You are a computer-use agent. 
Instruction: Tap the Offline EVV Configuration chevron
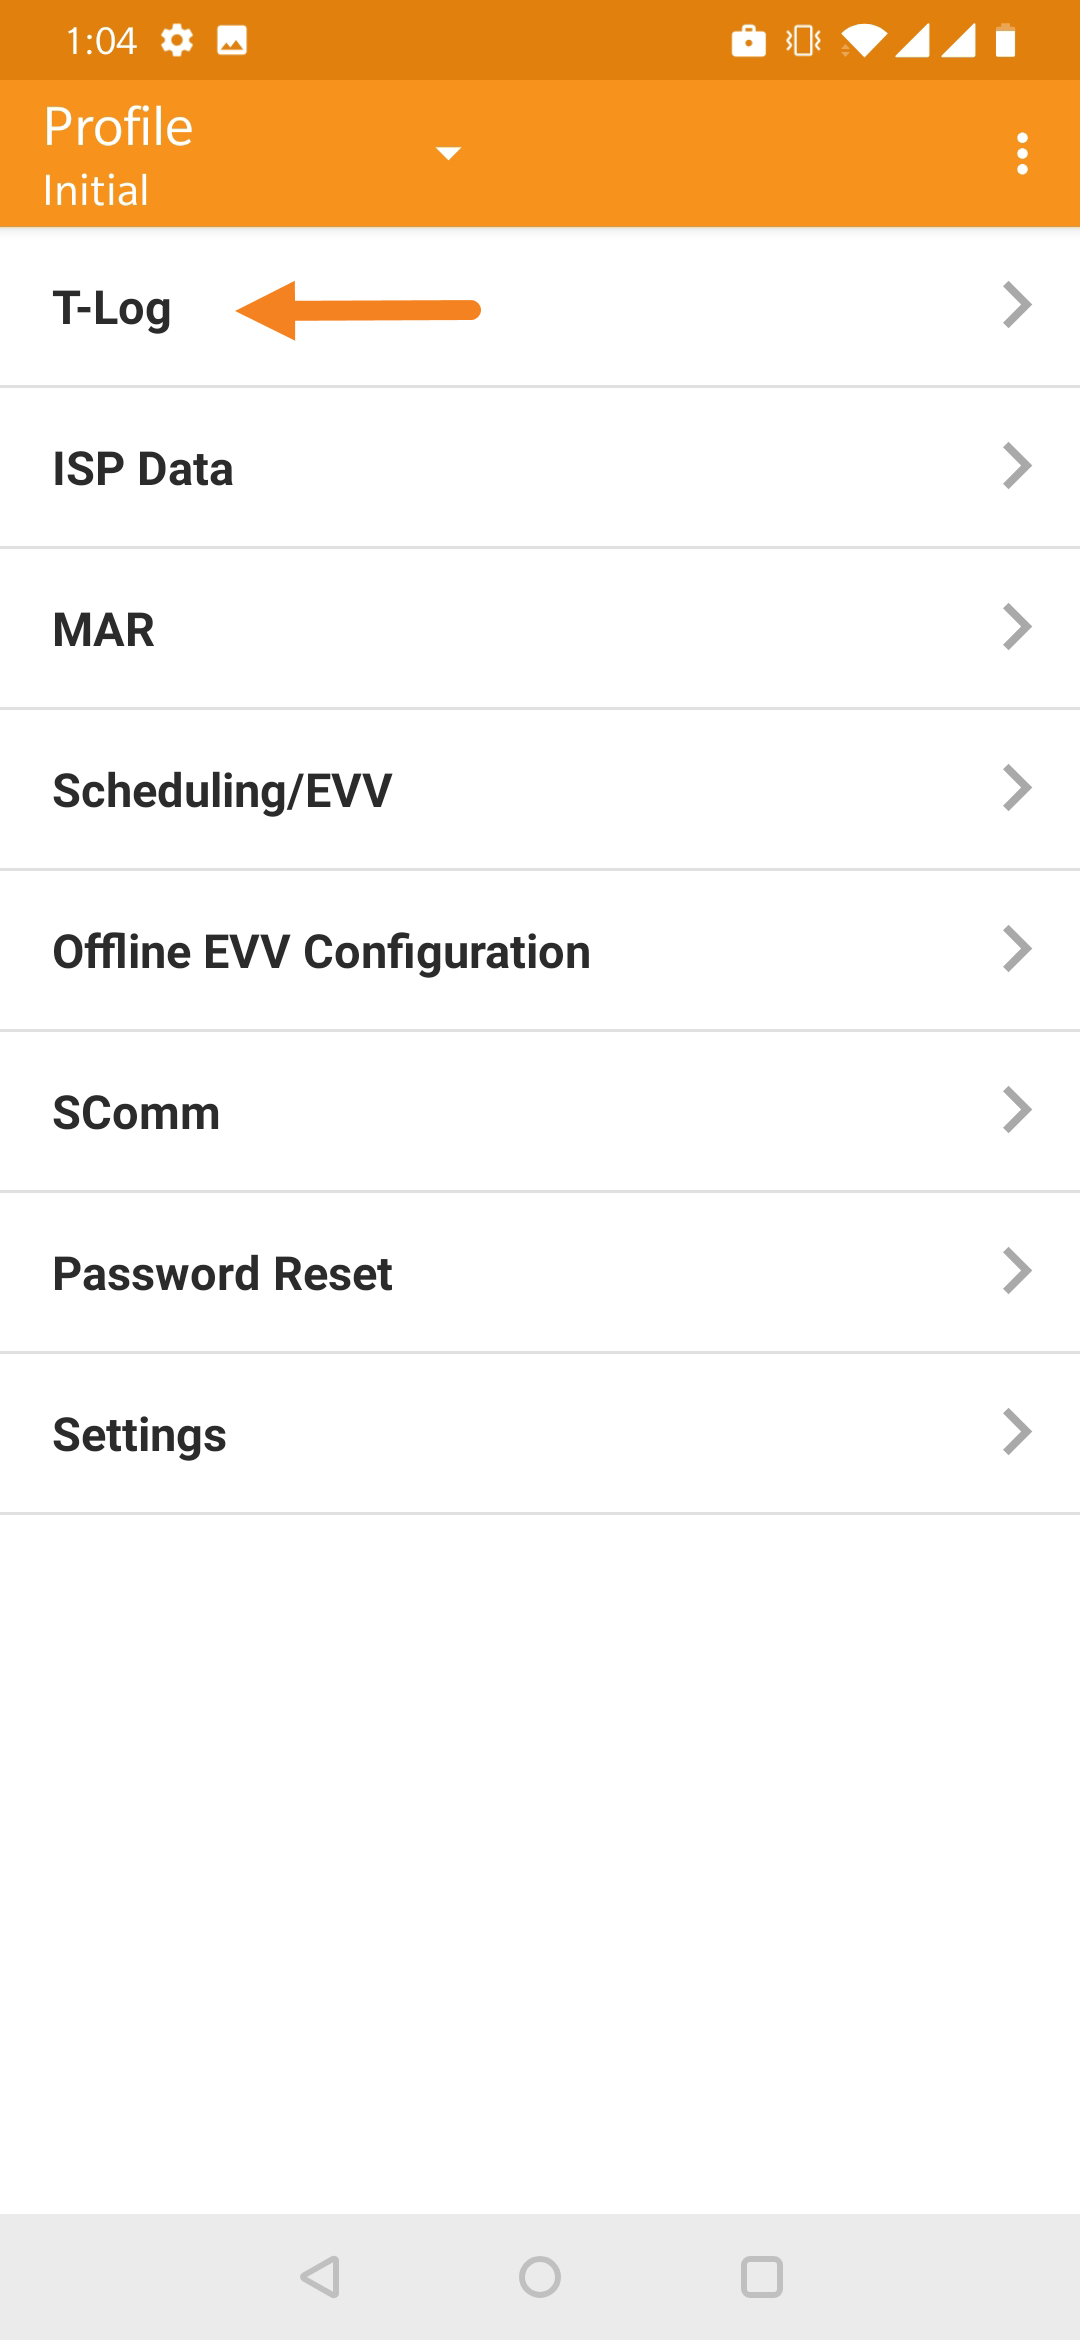(x=1017, y=949)
